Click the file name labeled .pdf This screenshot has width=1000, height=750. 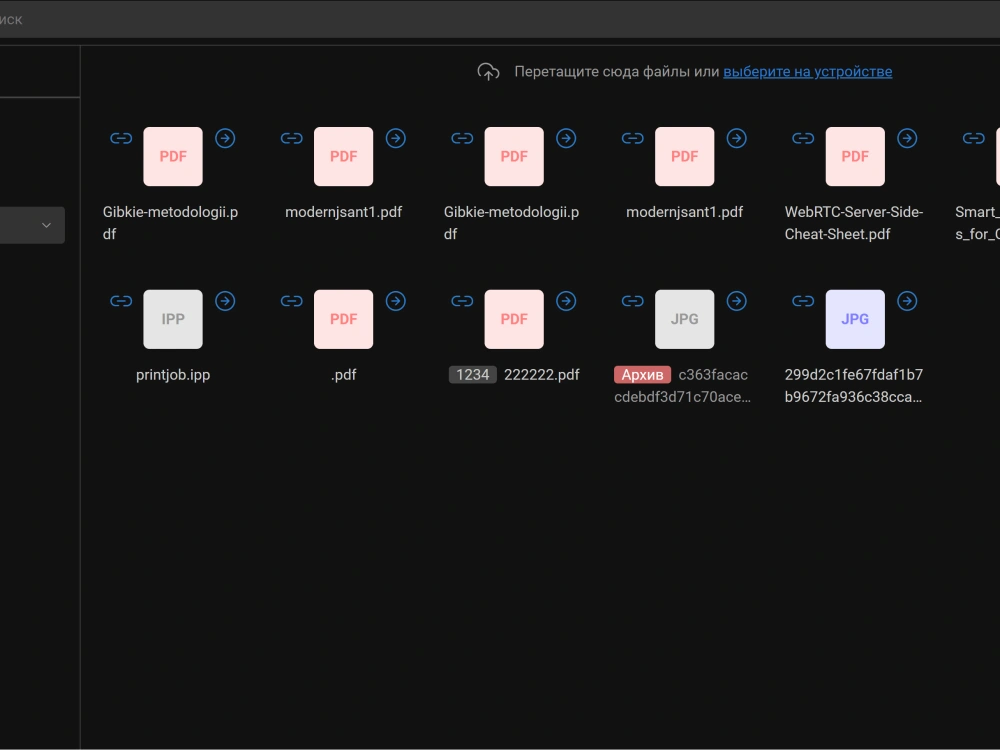[x=343, y=375]
